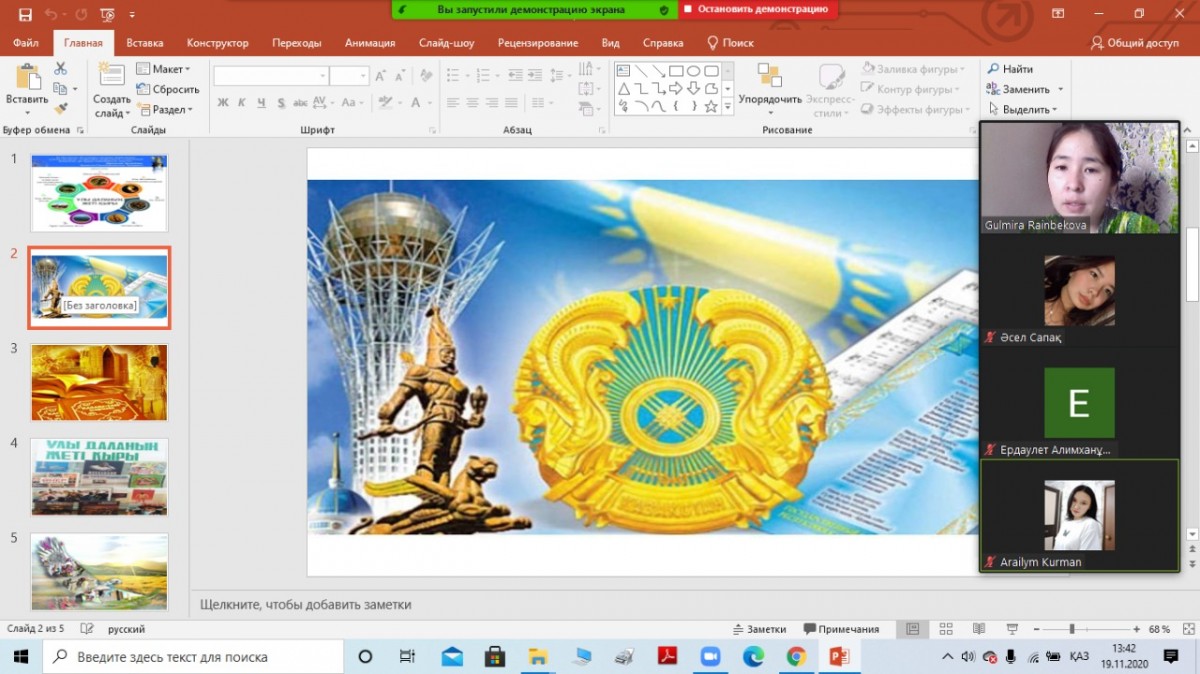Click Остановить демонстрацию button
This screenshot has height=674, width=1200.
(757, 9)
